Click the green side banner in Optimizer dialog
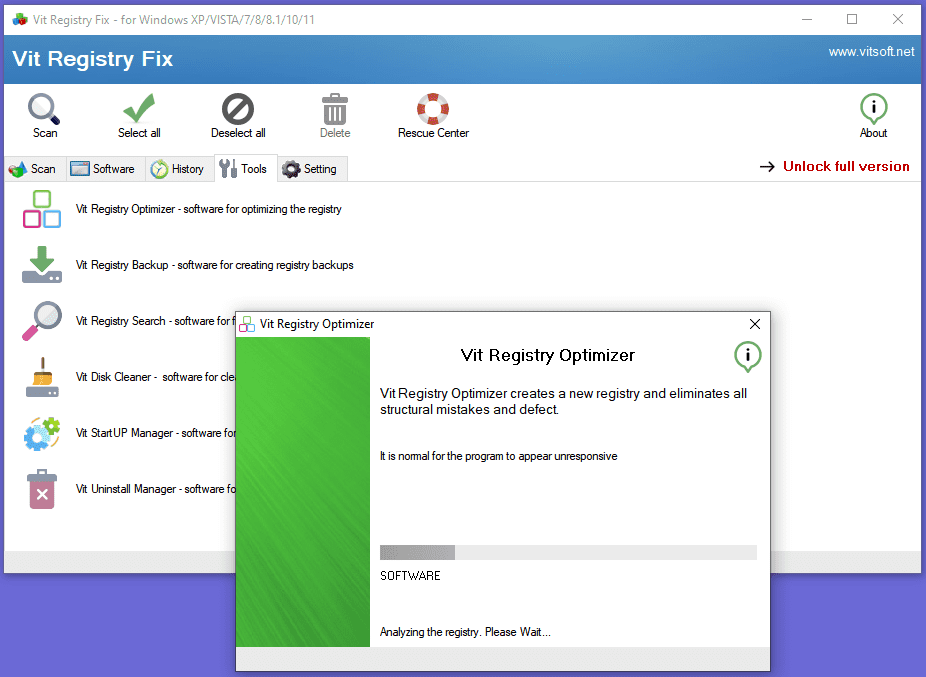Image resolution: width=926 pixels, height=677 pixels. pyautogui.click(x=303, y=492)
